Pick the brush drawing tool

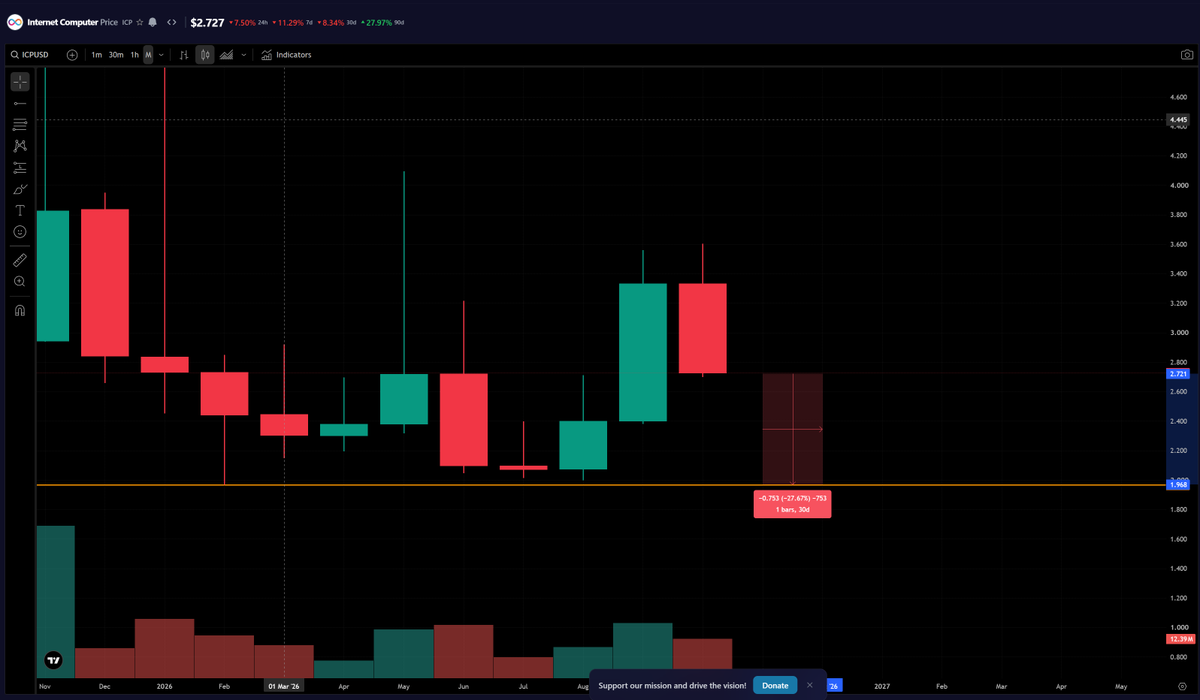click(20, 189)
